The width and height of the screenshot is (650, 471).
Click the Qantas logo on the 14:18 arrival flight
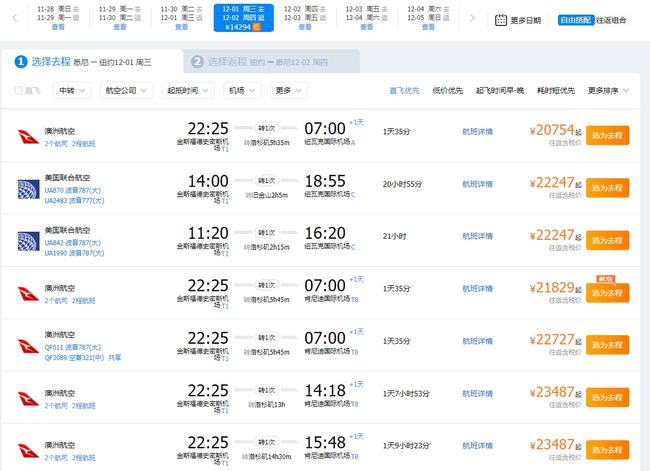pyautogui.click(x=28, y=398)
